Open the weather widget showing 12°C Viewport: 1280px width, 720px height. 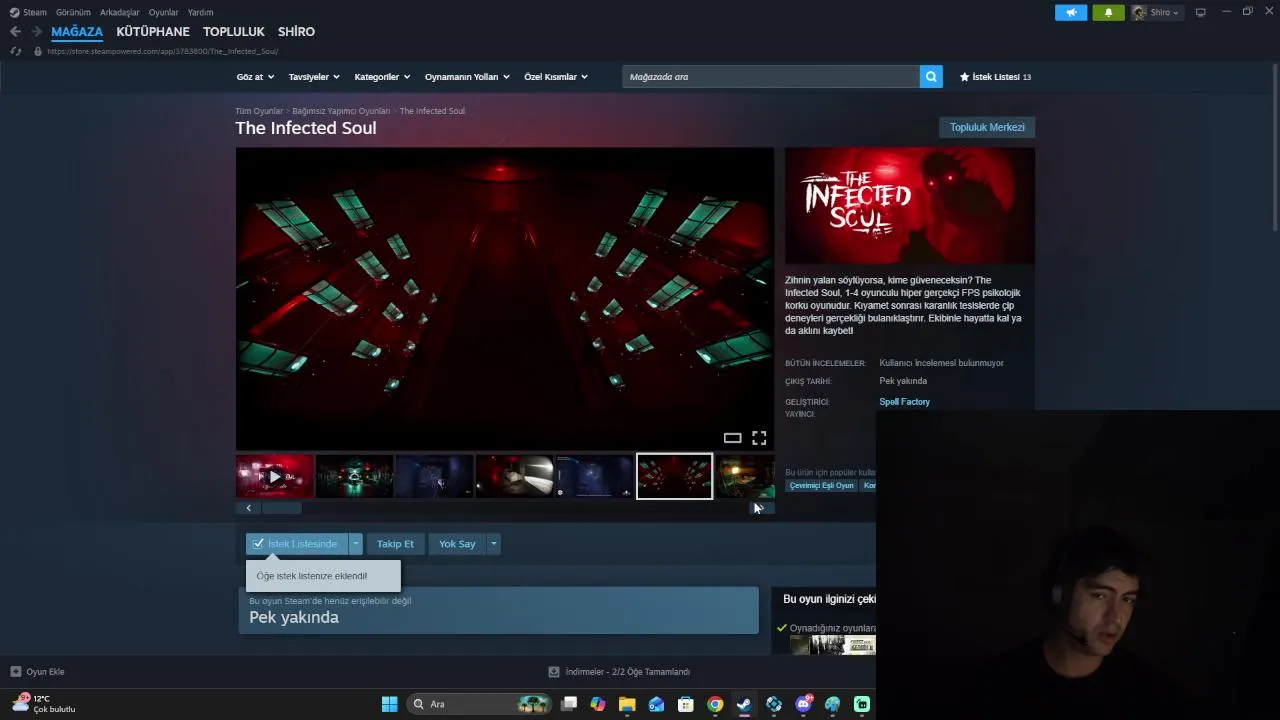point(44,703)
